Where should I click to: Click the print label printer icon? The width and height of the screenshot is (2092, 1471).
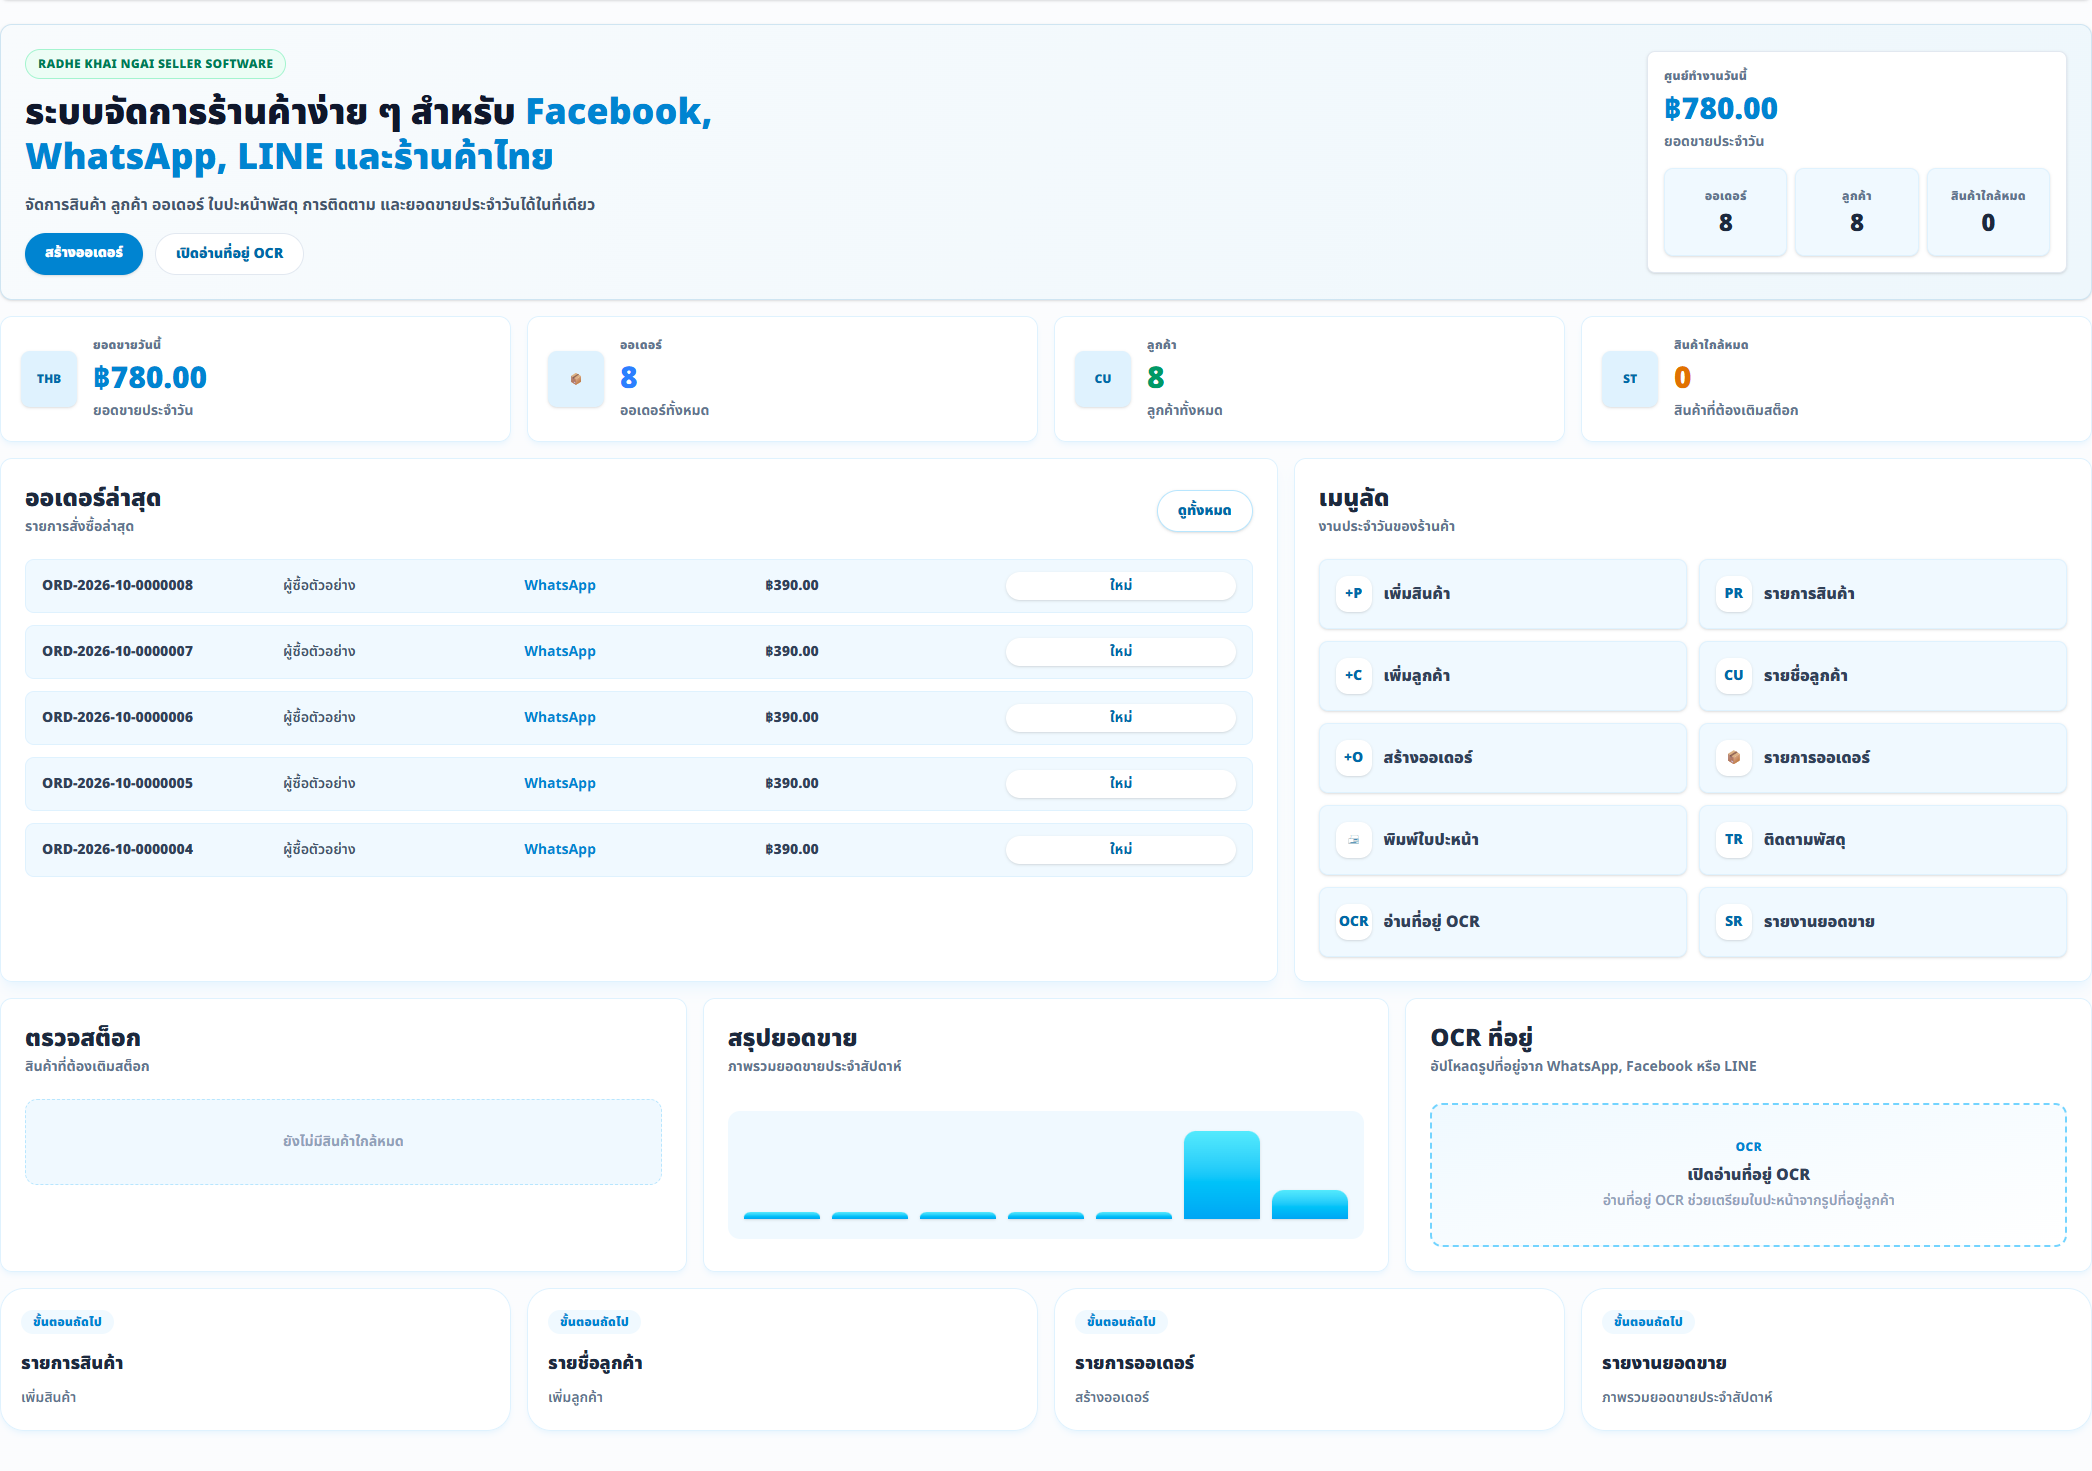pyautogui.click(x=1353, y=839)
